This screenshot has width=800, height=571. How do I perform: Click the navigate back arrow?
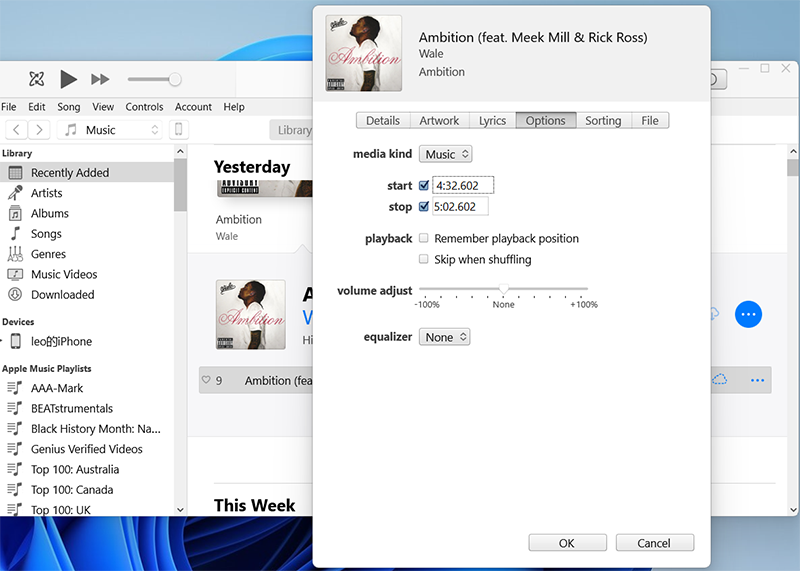click(x=17, y=130)
